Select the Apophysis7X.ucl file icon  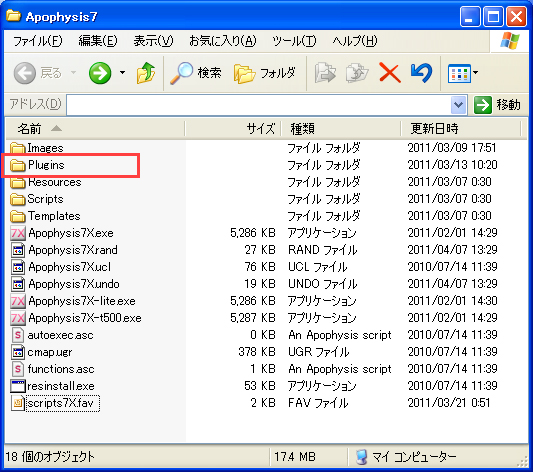[18, 267]
